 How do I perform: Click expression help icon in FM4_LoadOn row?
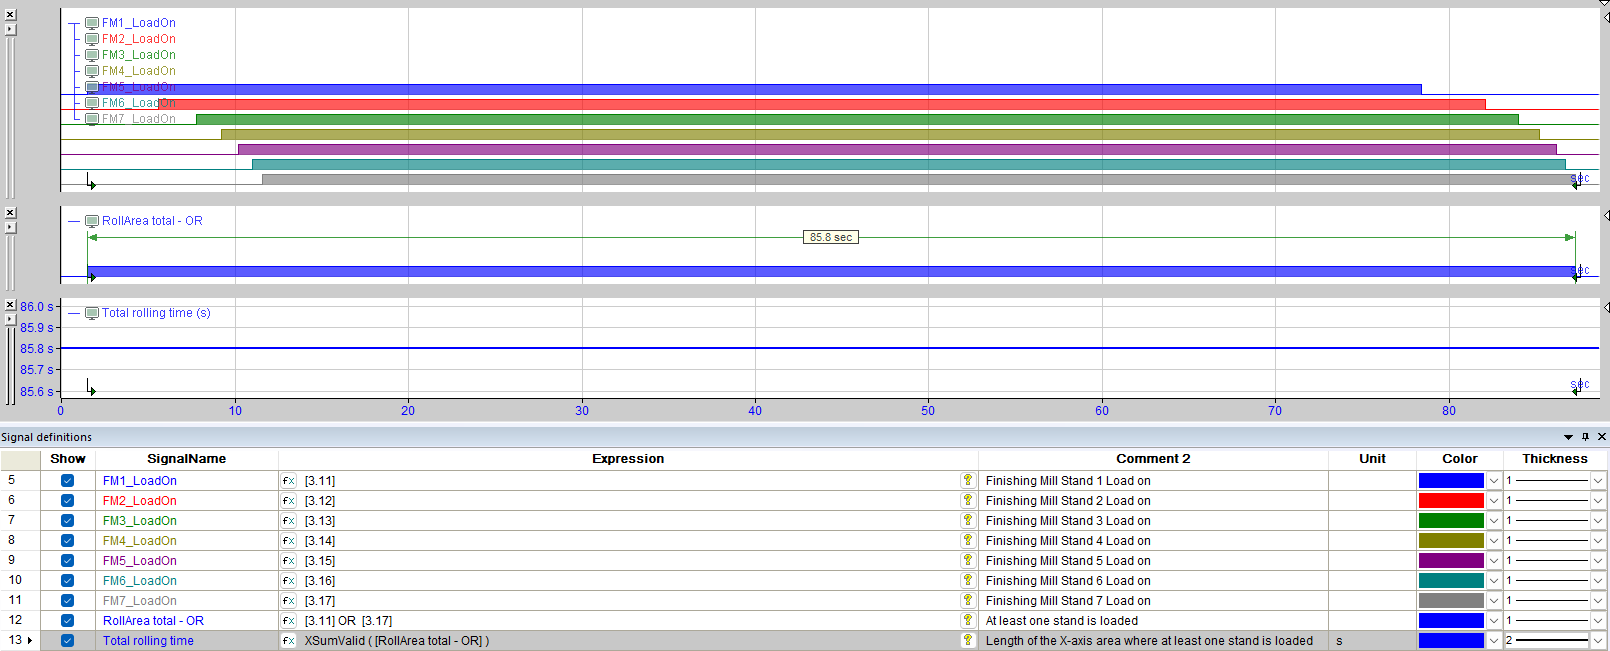pyautogui.click(x=968, y=540)
